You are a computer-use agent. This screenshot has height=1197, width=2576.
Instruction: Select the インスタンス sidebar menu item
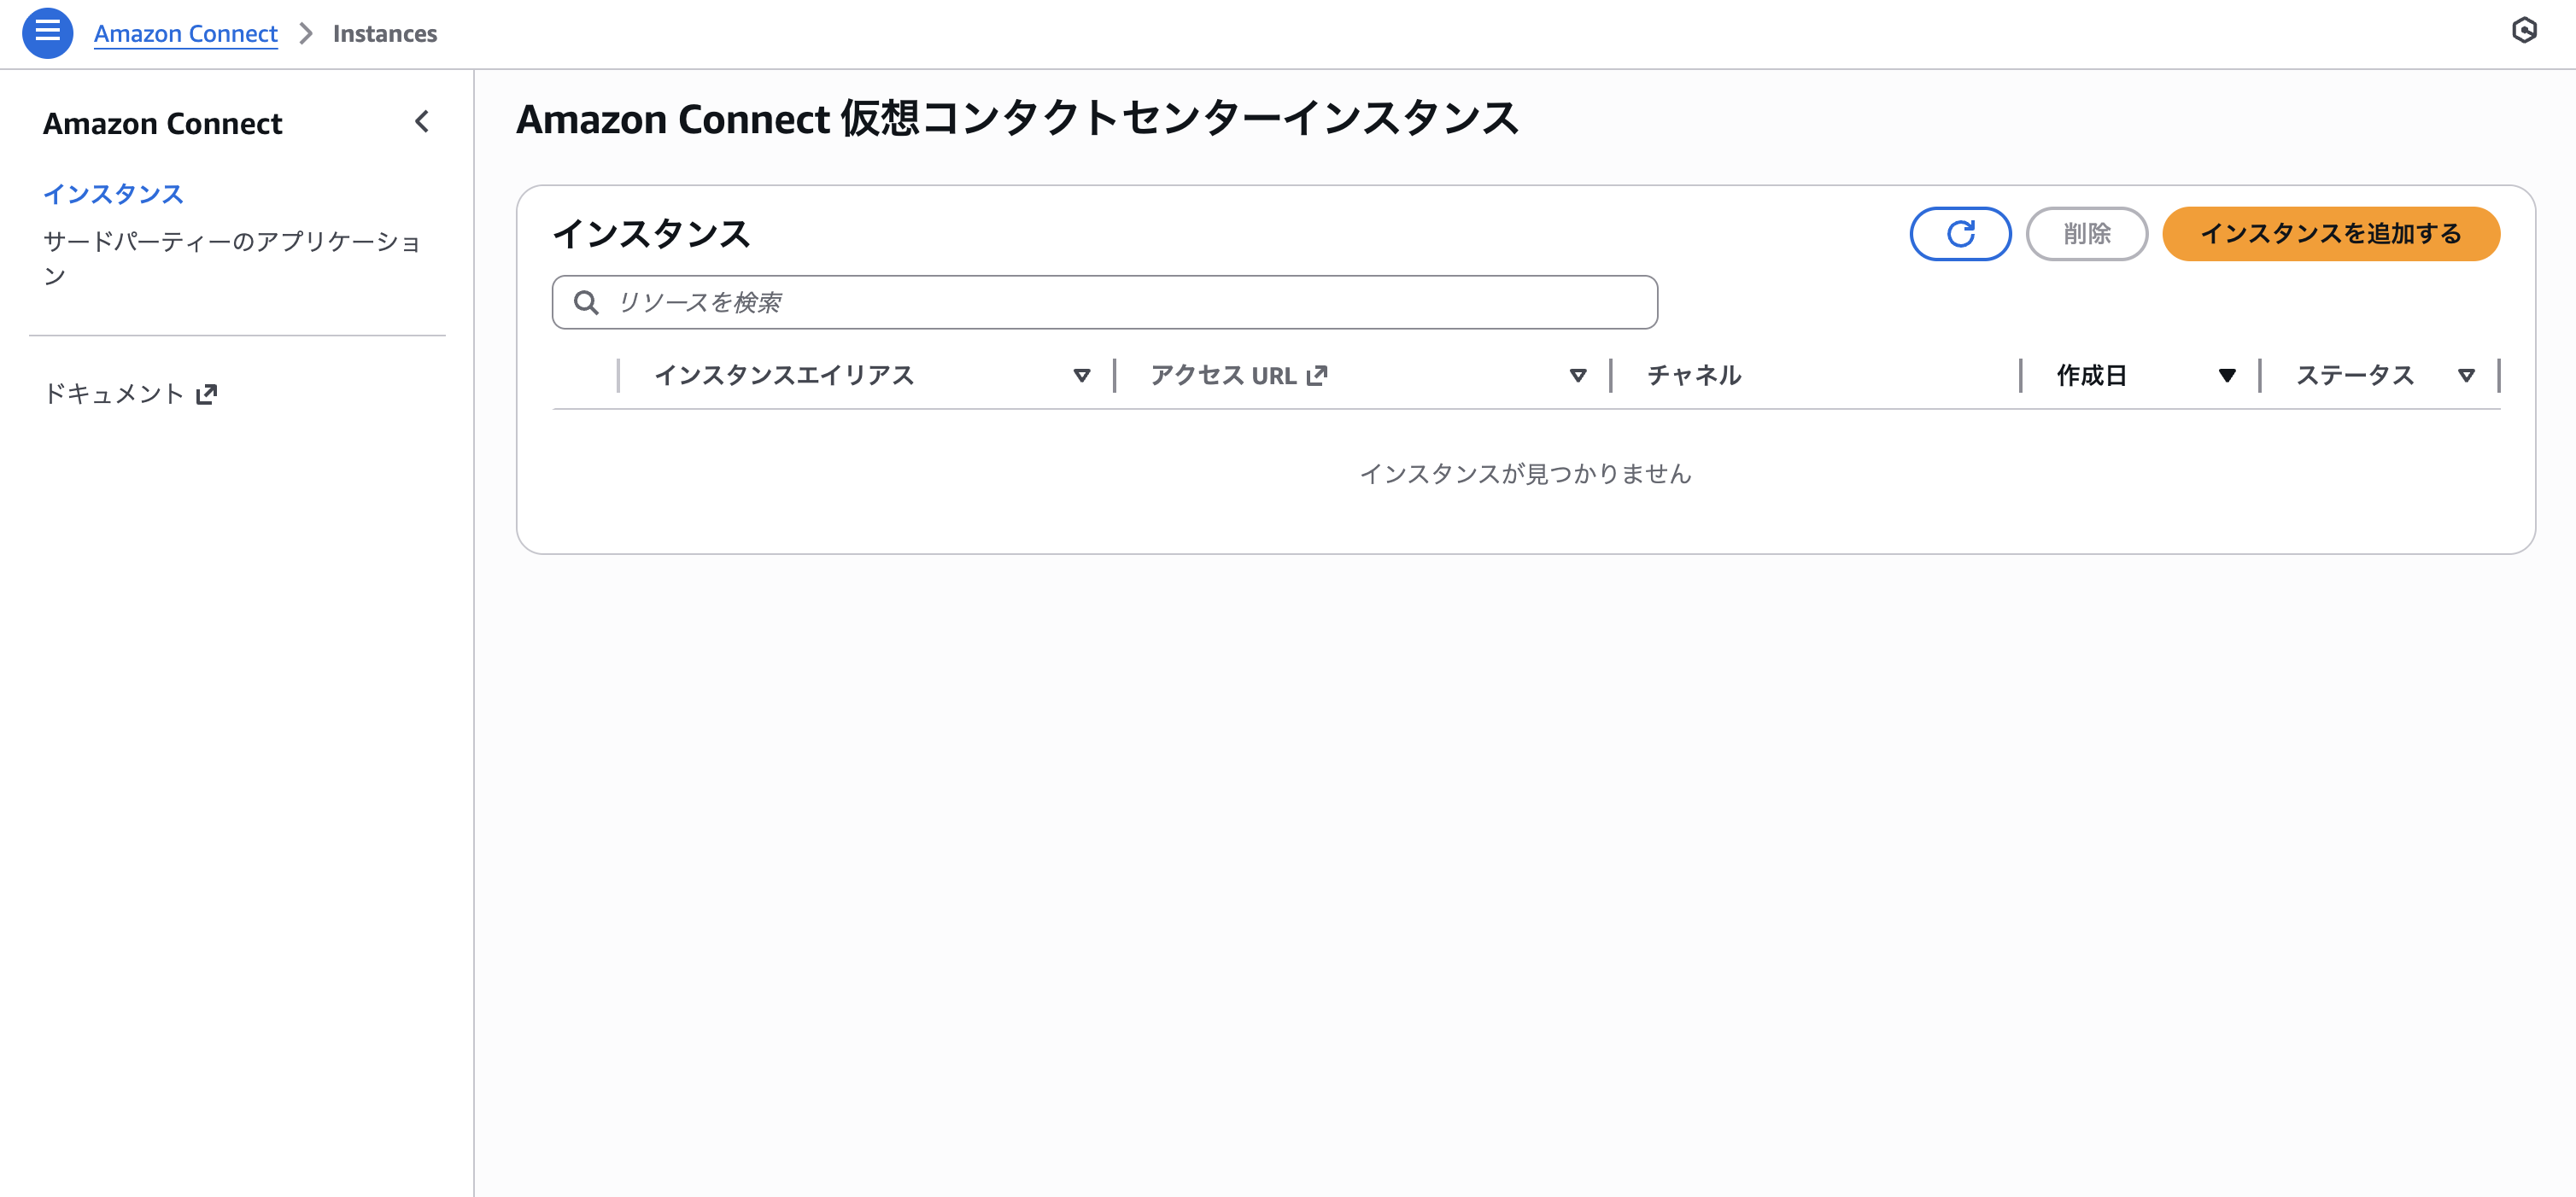coord(113,193)
